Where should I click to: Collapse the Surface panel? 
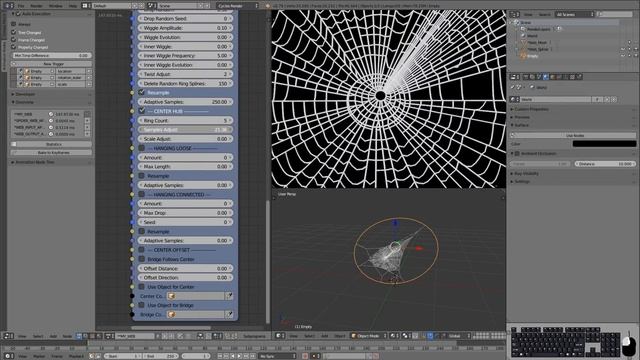pos(513,125)
